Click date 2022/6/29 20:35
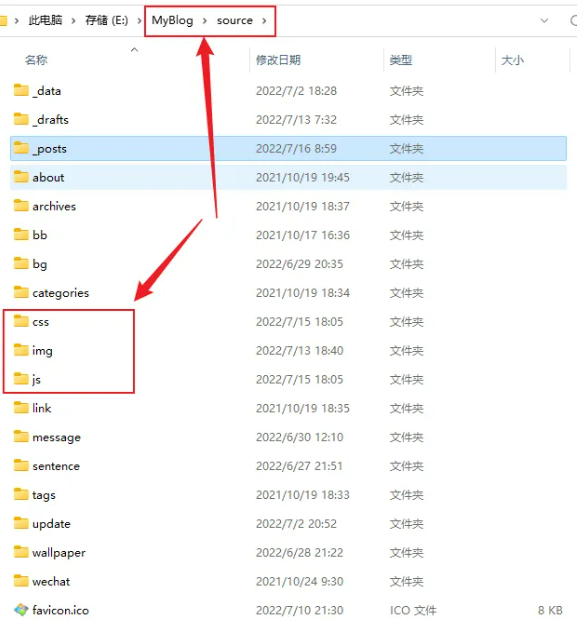This screenshot has width=577, height=620. [299, 264]
